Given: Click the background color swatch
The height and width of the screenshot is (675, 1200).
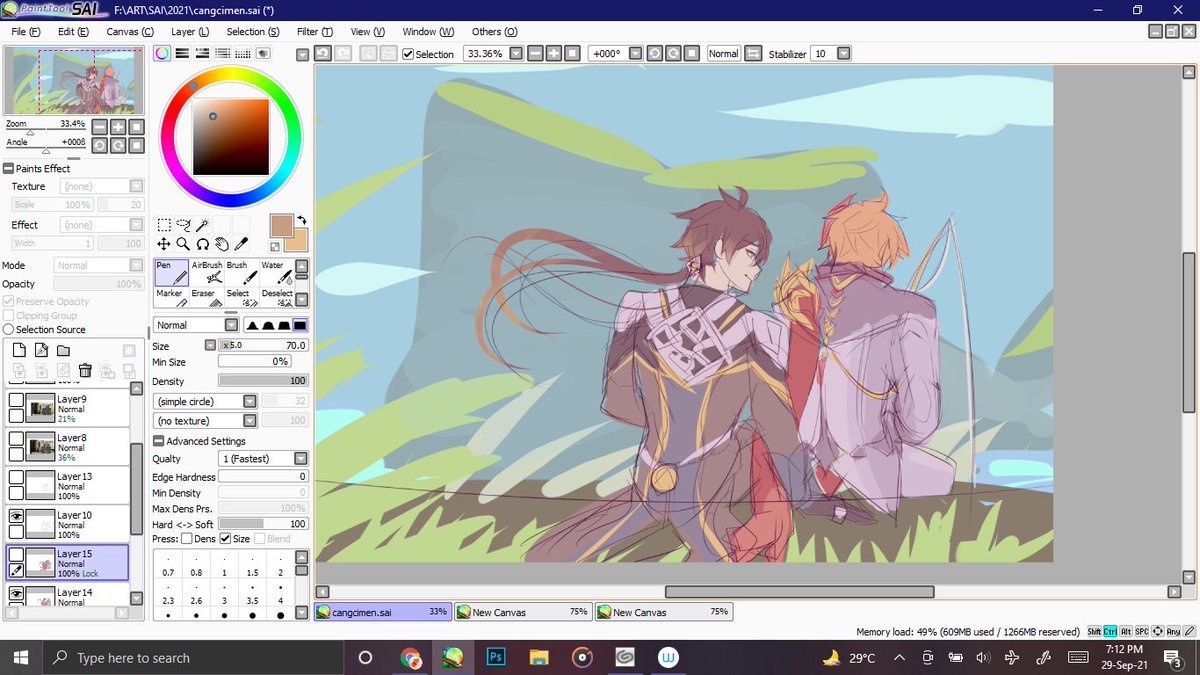Looking at the screenshot, I should point(299,241).
